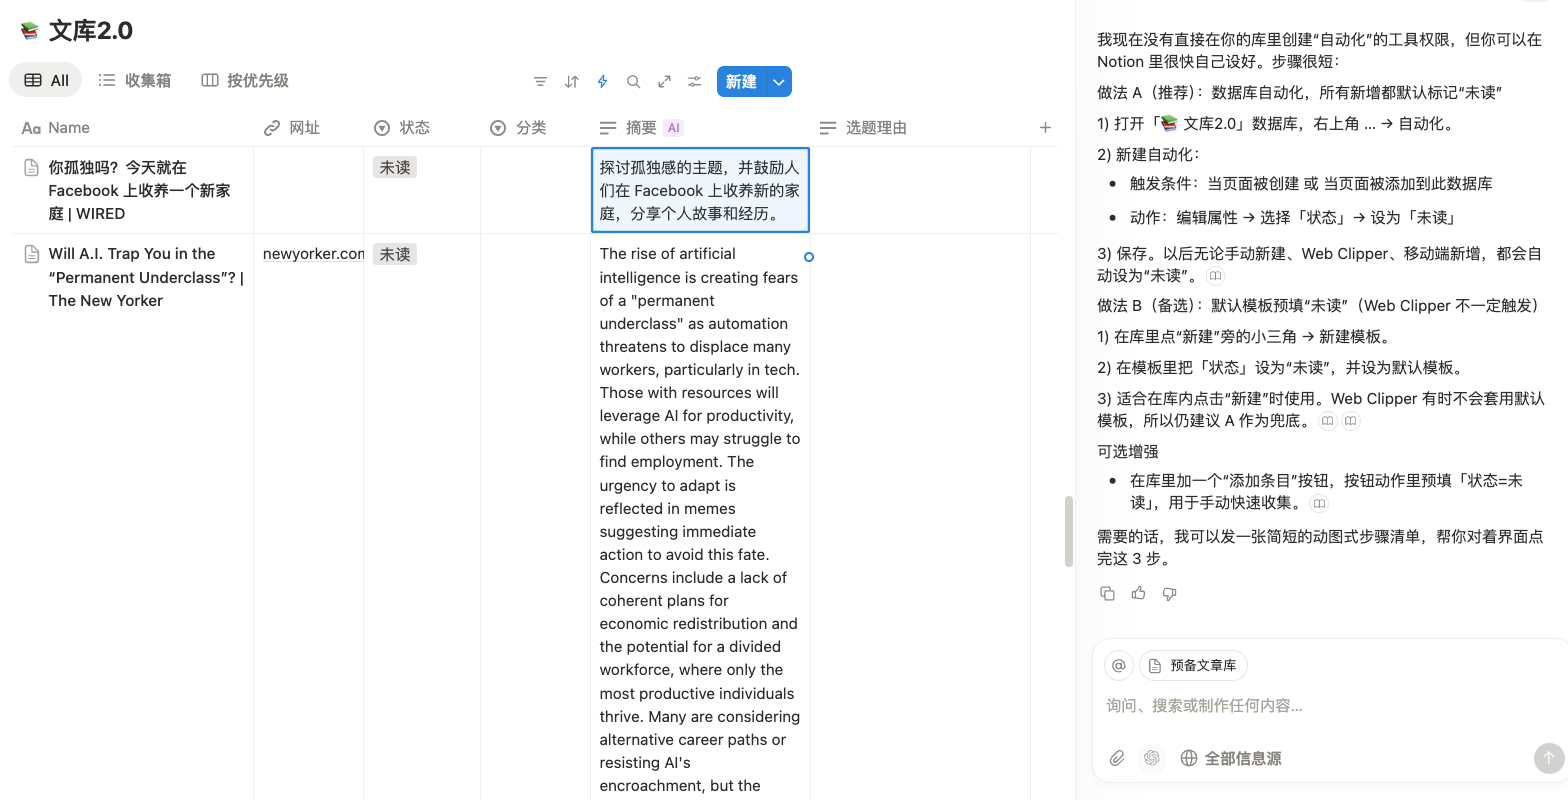Open the row titled 你孤独吗？今天就在 Facebook 上收养一个新家庭
Viewport: 1568px width, 800px height.
tap(140, 190)
